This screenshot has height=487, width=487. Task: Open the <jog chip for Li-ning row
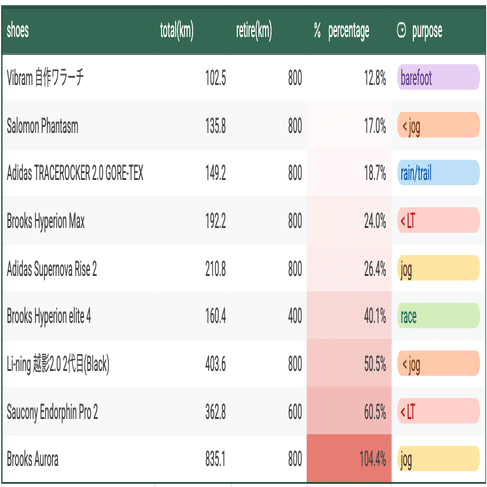438,363
